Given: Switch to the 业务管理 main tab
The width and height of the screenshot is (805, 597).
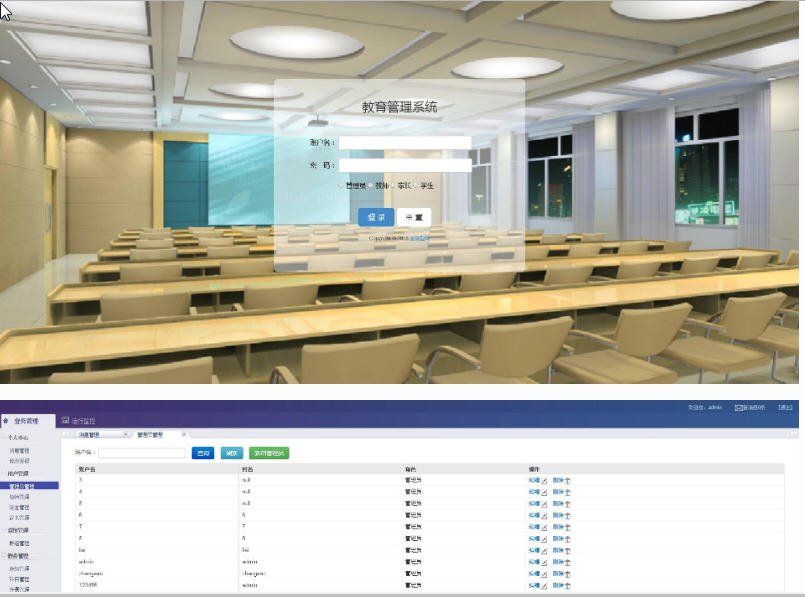Looking at the screenshot, I should pyautogui.click(x=27, y=421).
